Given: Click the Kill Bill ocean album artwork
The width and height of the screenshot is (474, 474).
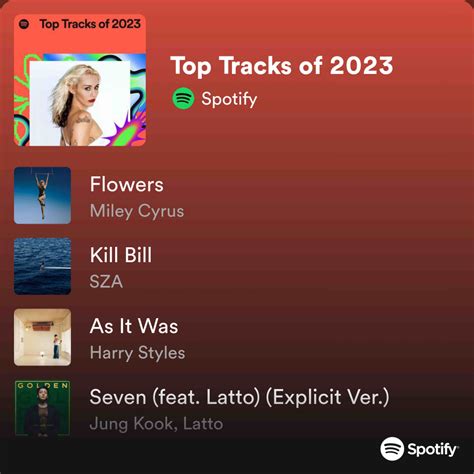Looking at the screenshot, I should click(x=42, y=266).
